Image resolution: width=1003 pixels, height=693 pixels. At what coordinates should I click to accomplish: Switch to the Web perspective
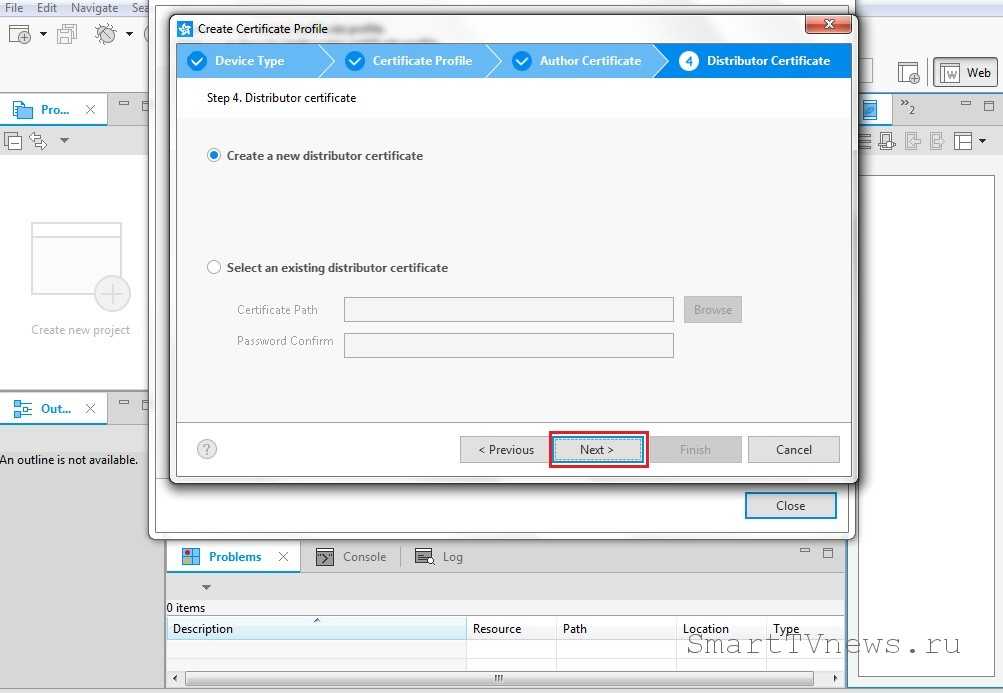pos(964,72)
